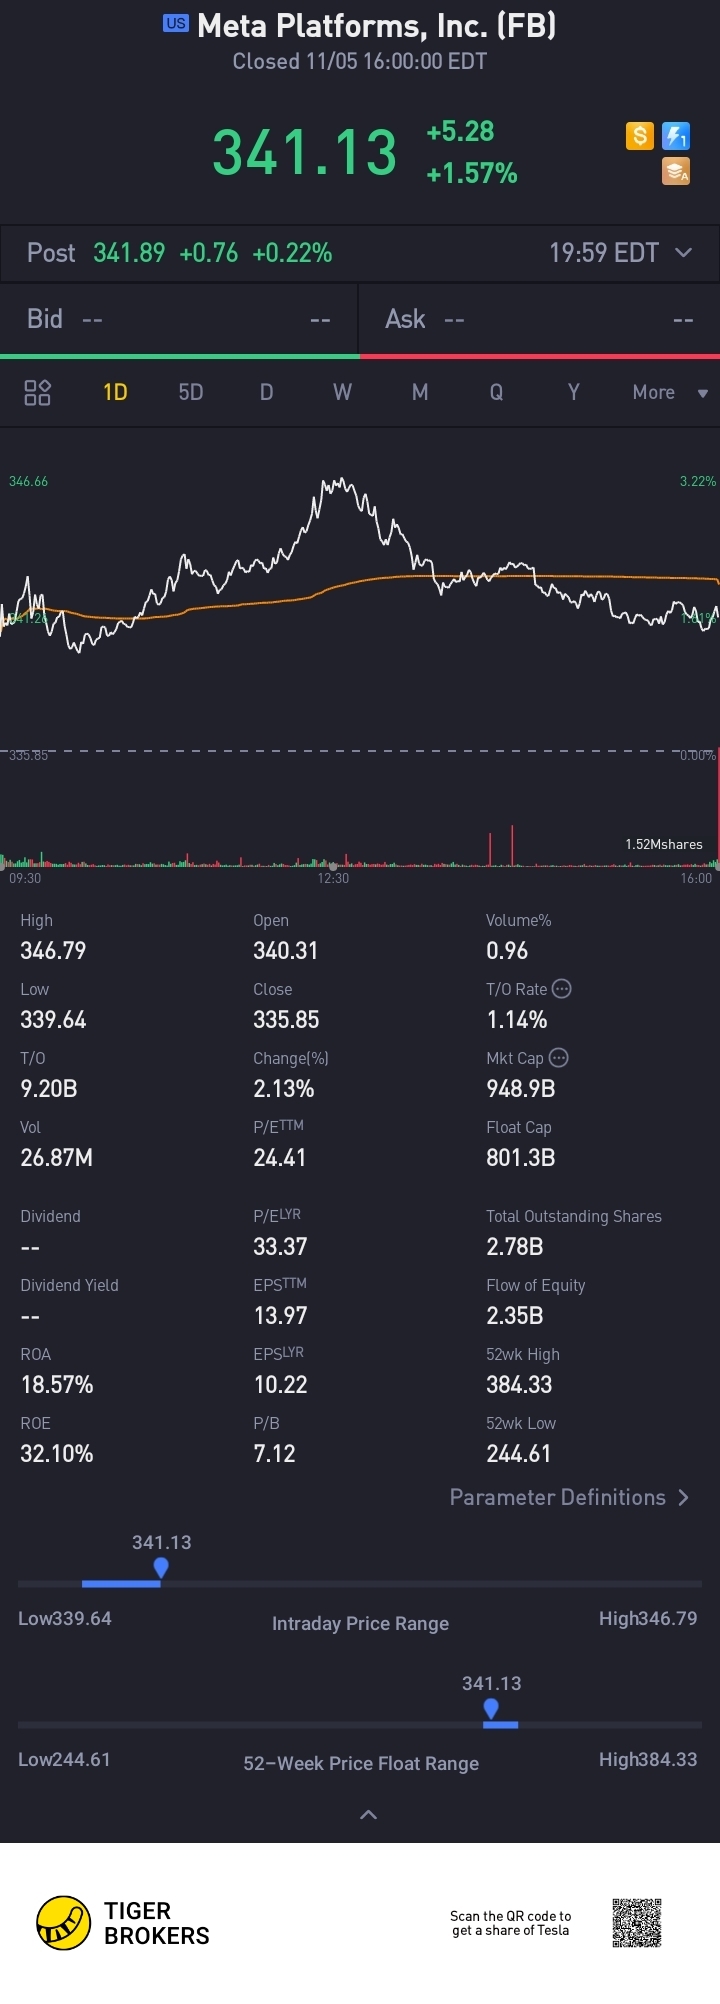Tap the Tiger Brokers logo
Image resolution: width=720 pixels, height=2004 pixels.
point(123,1923)
